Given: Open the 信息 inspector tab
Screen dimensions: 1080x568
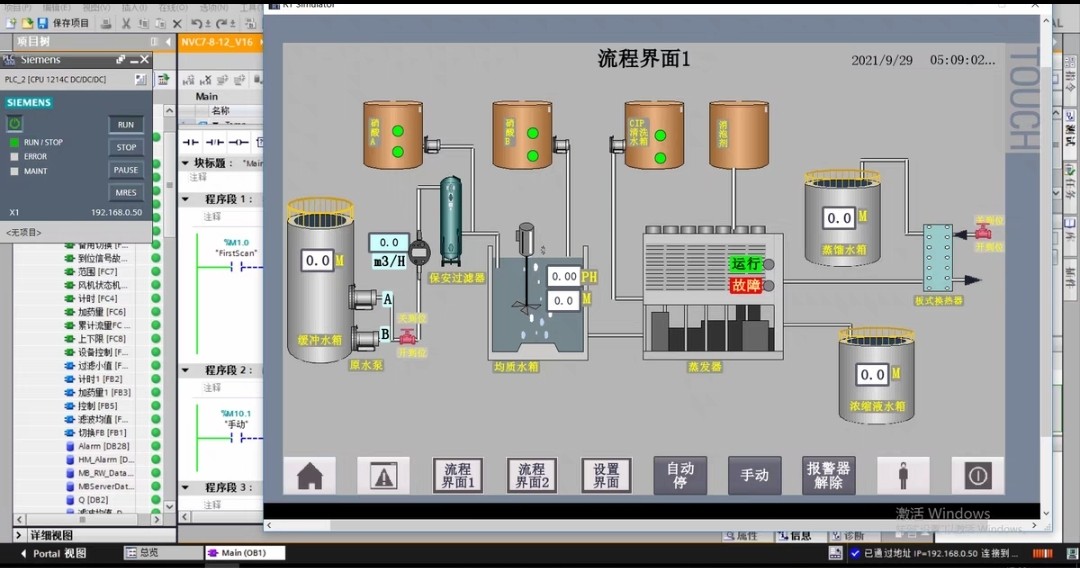Looking at the screenshot, I should click(794, 536).
